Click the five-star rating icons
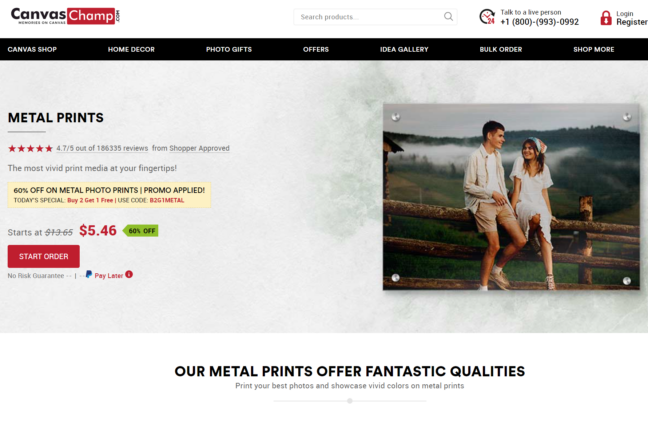The width and height of the screenshot is (648, 432). [31, 148]
